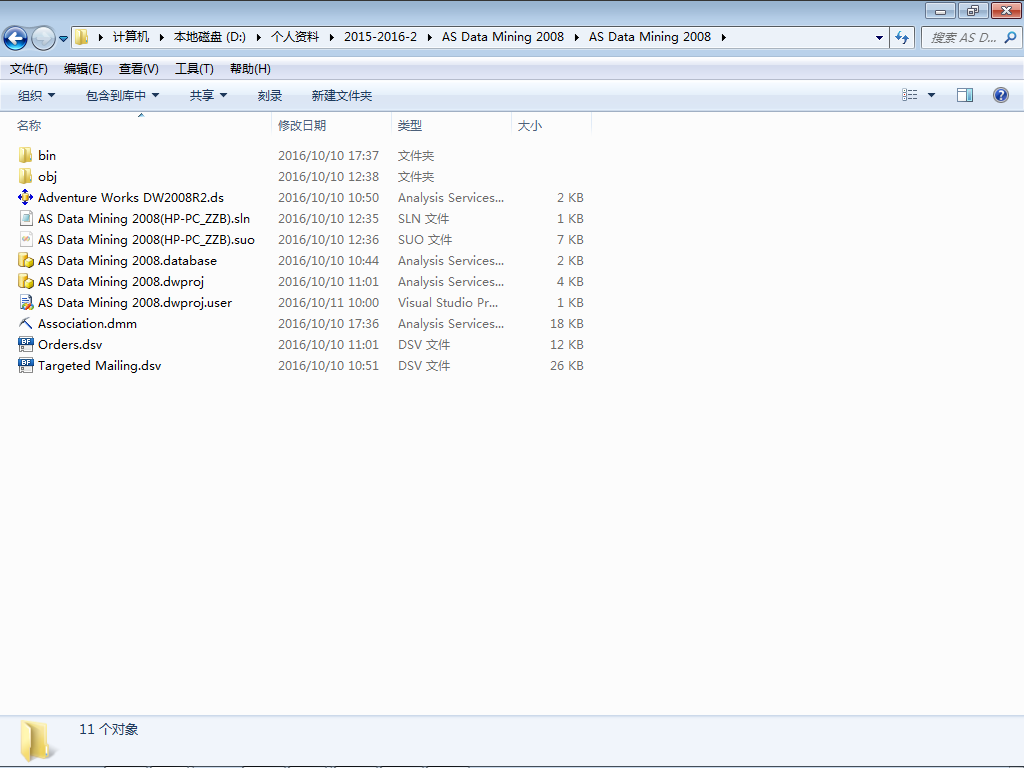Viewport: 1024px width, 768px height.
Task: Open the 查看(V) menu
Action: tap(138, 69)
